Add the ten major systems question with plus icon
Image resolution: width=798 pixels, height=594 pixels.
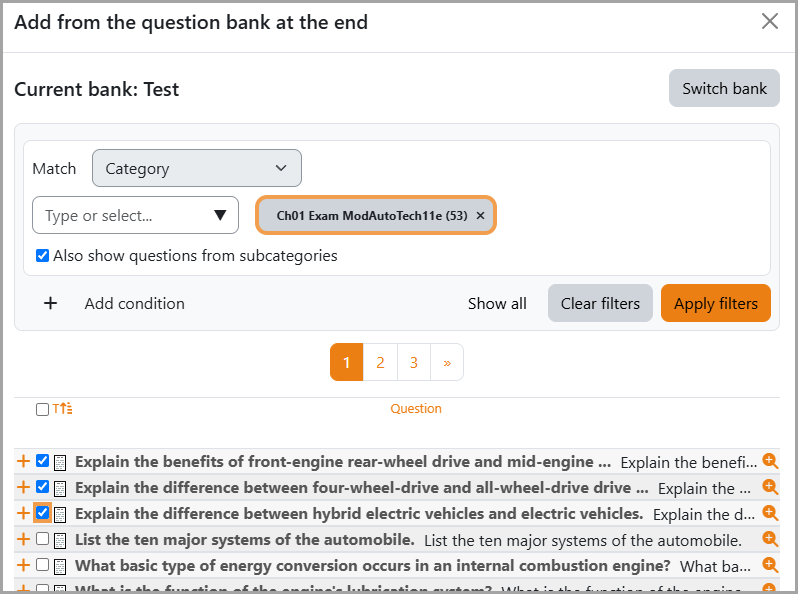[23, 539]
